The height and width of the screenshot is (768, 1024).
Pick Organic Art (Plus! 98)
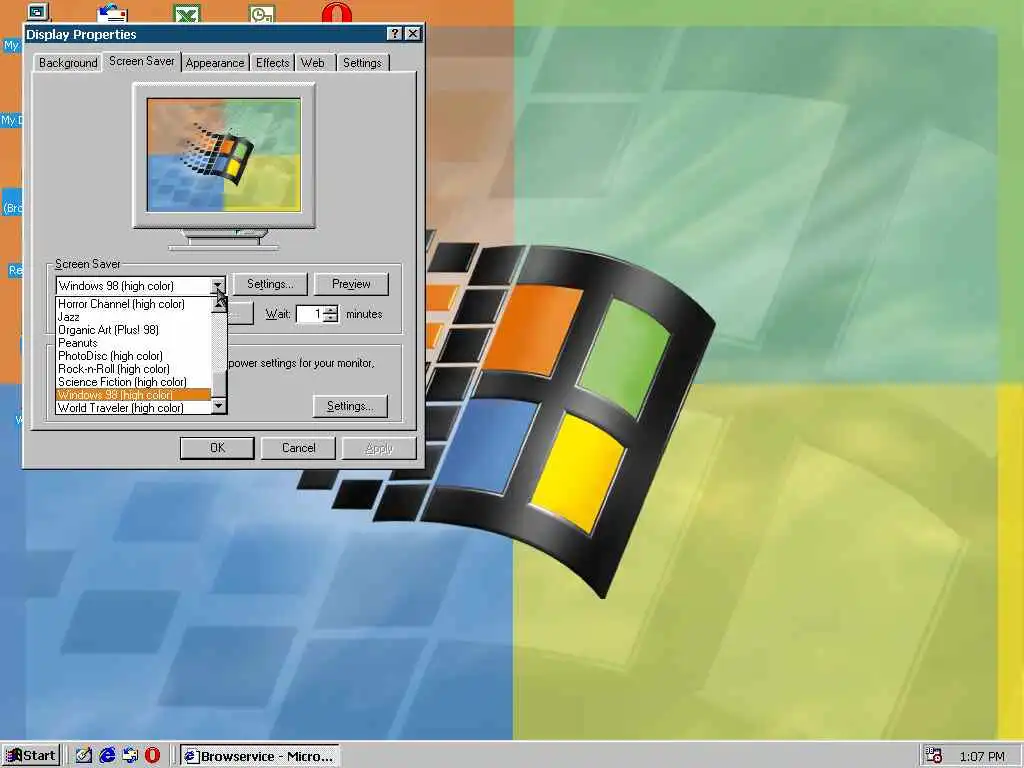[x=134, y=330]
